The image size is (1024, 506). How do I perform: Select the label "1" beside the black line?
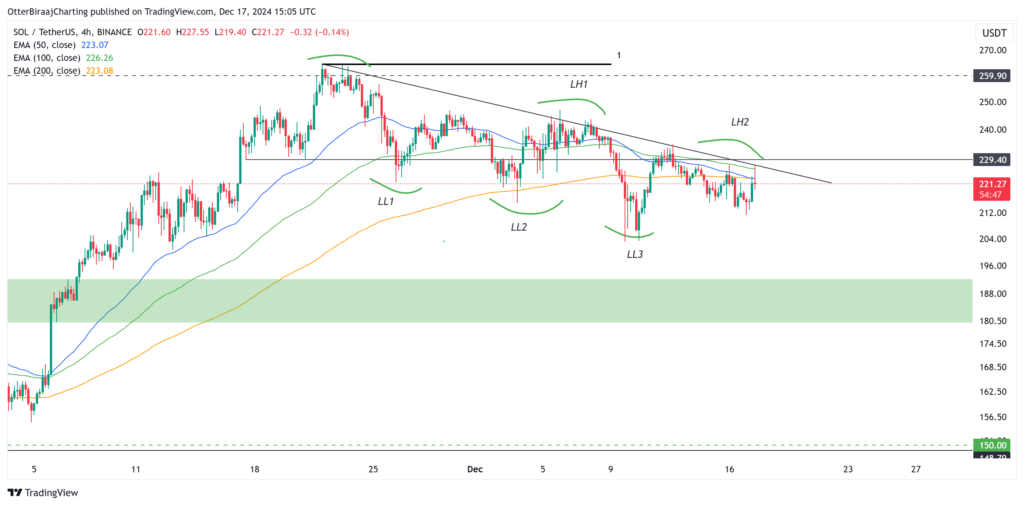[619, 55]
